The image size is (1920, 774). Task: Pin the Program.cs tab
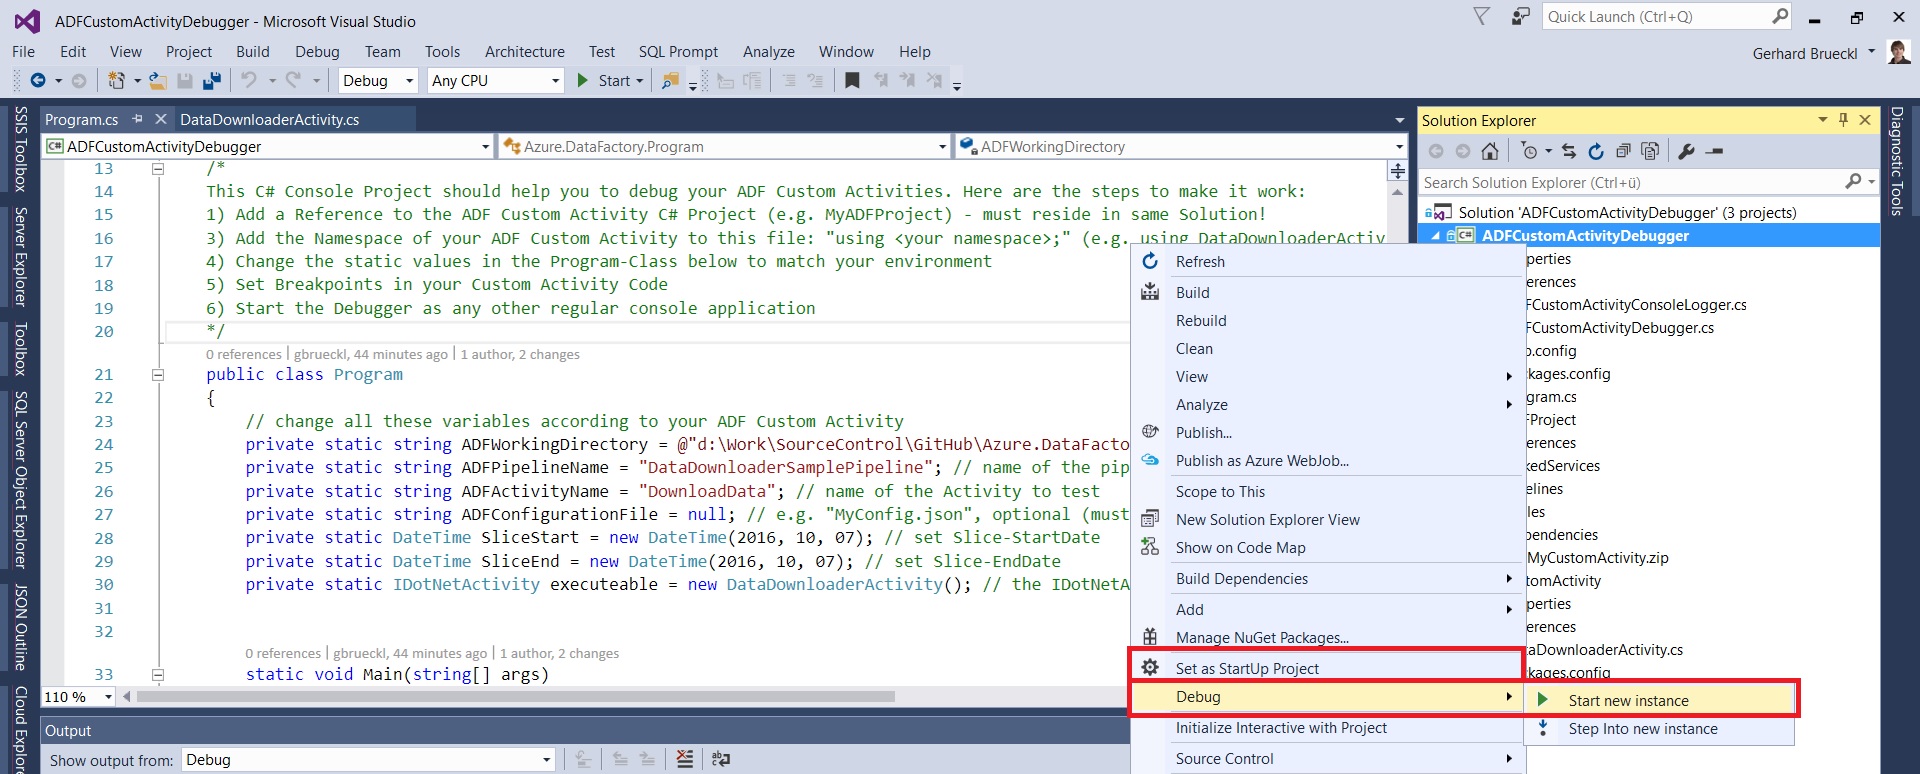pyautogui.click(x=137, y=119)
